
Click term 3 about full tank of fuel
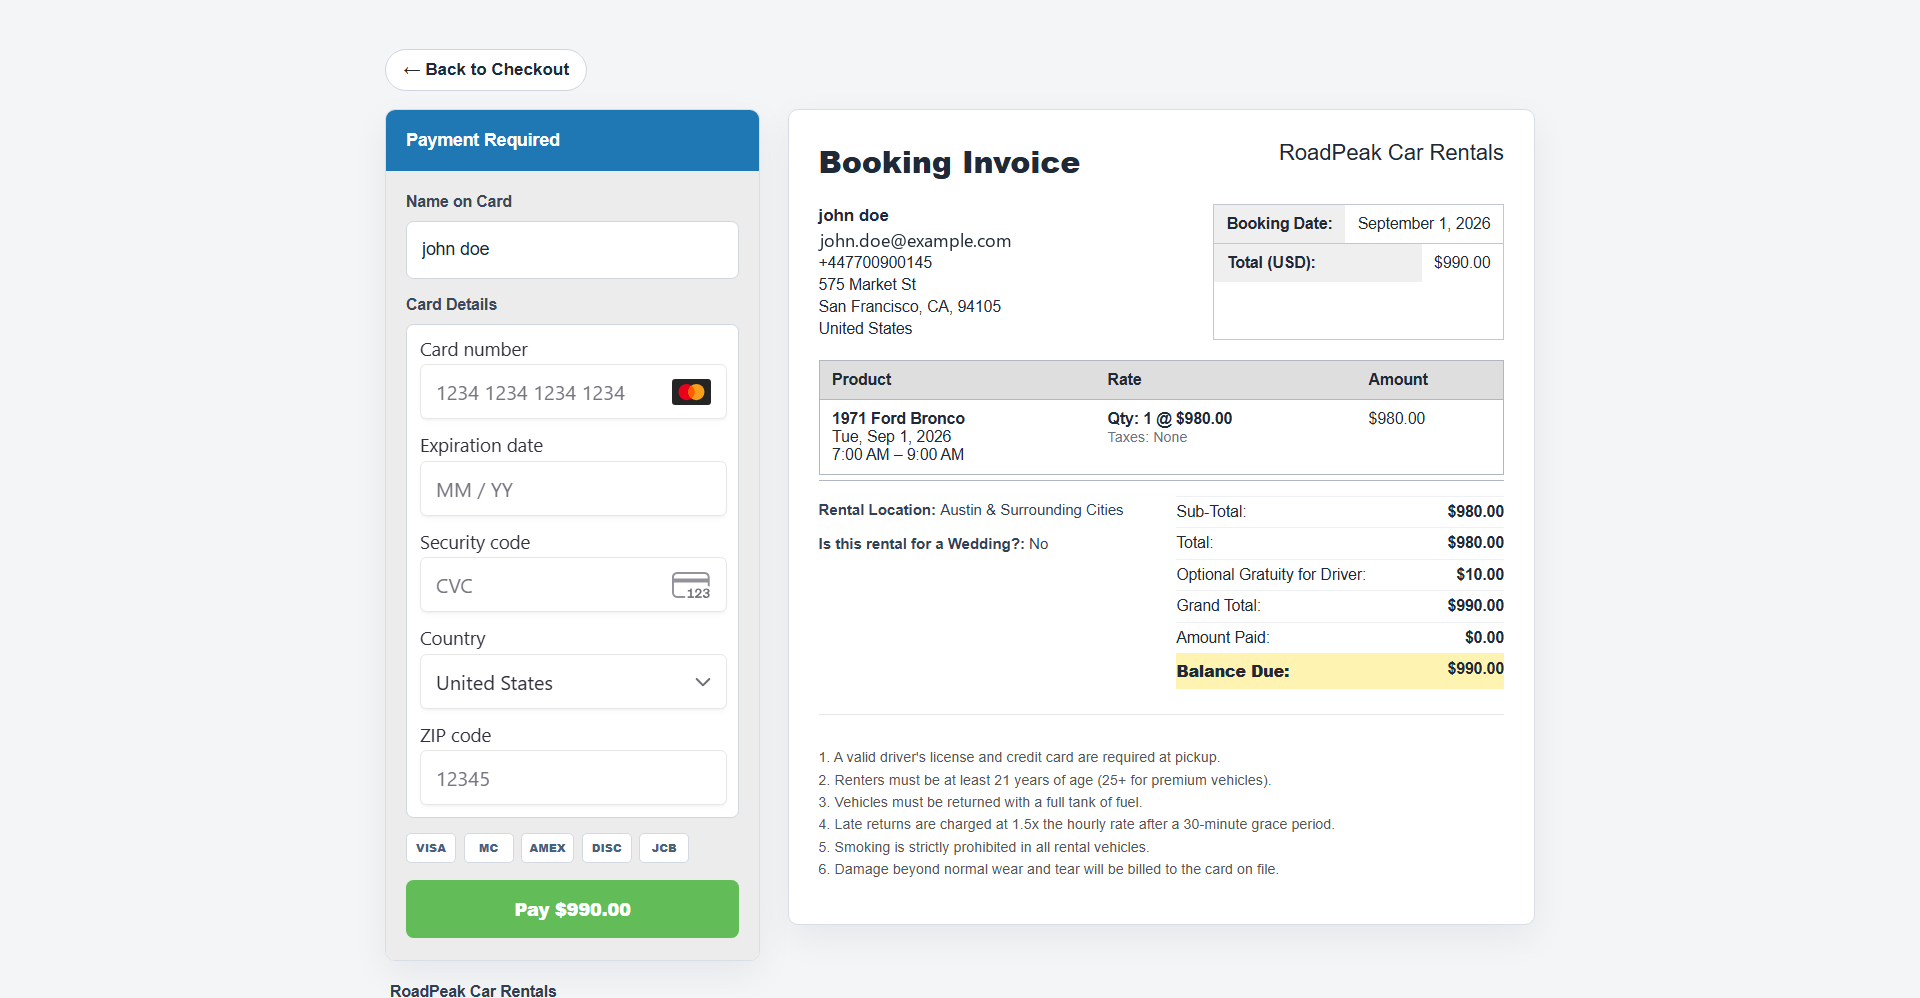(x=980, y=803)
